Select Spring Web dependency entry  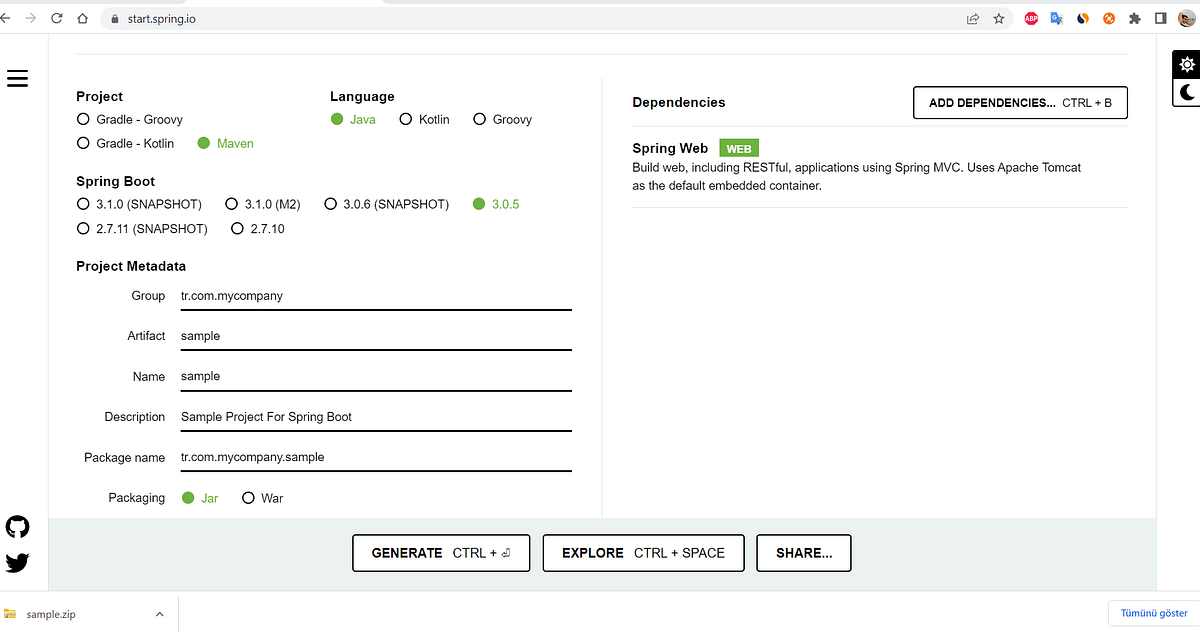pos(880,166)
